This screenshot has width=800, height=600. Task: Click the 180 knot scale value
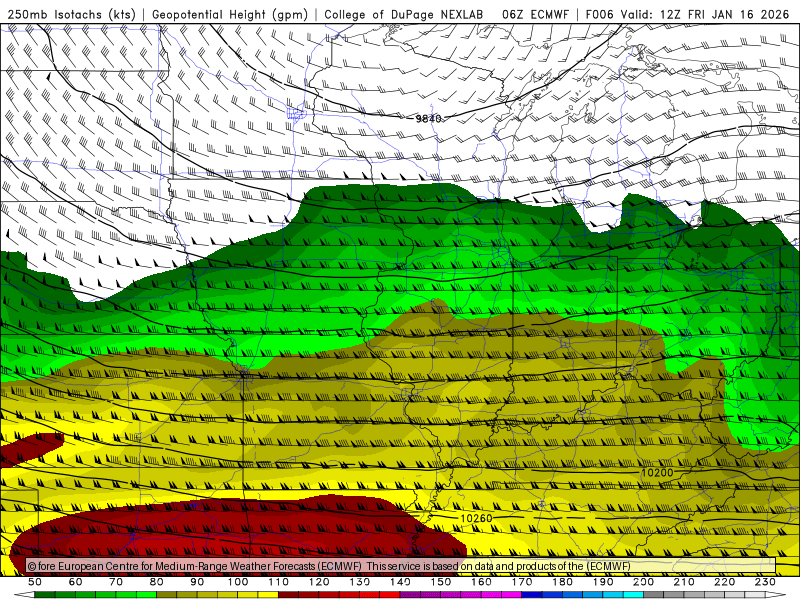point(562,582)
